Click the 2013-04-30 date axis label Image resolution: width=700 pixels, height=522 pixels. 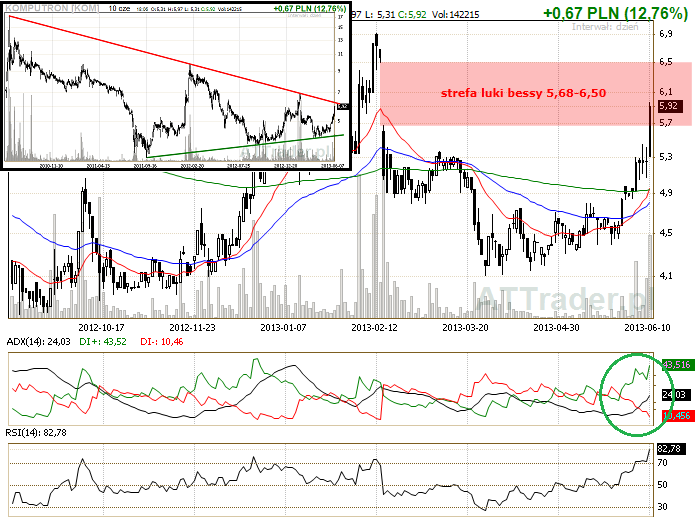pyautogui.click(x=556, y=328)
